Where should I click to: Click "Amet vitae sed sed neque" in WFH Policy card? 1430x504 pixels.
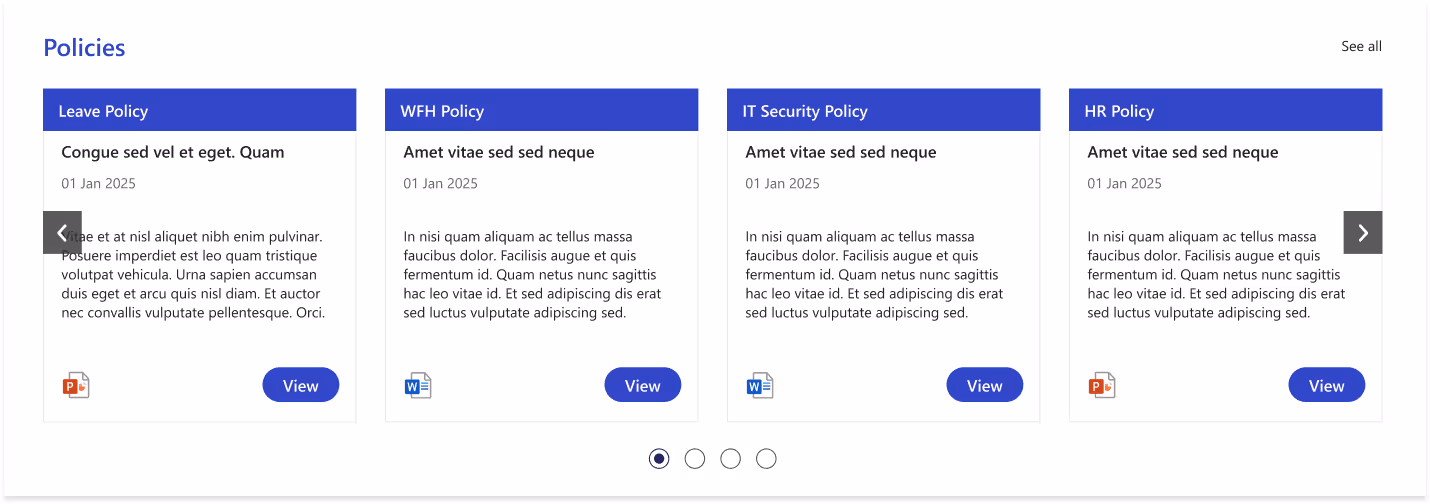tap(499, 152)
